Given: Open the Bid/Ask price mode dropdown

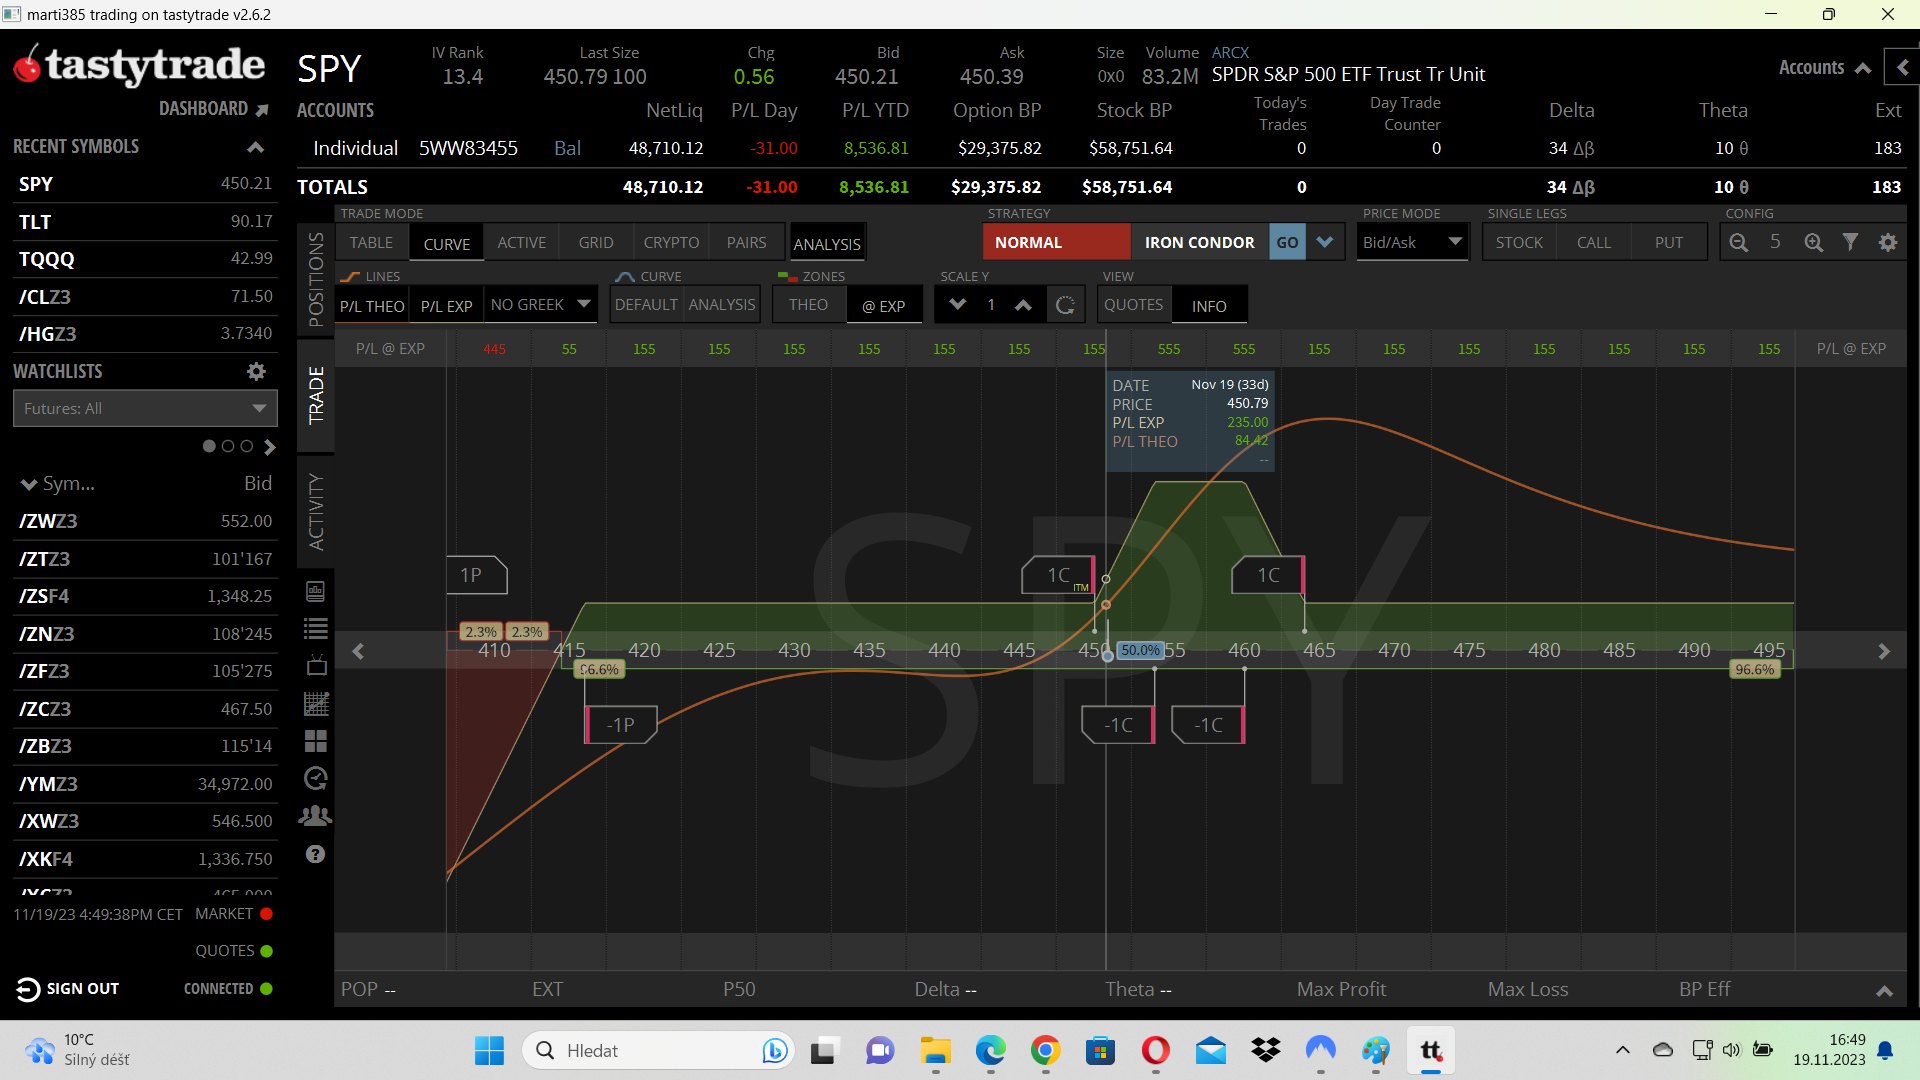Looking at the screenshot, I should click(x=1412, y=242).
